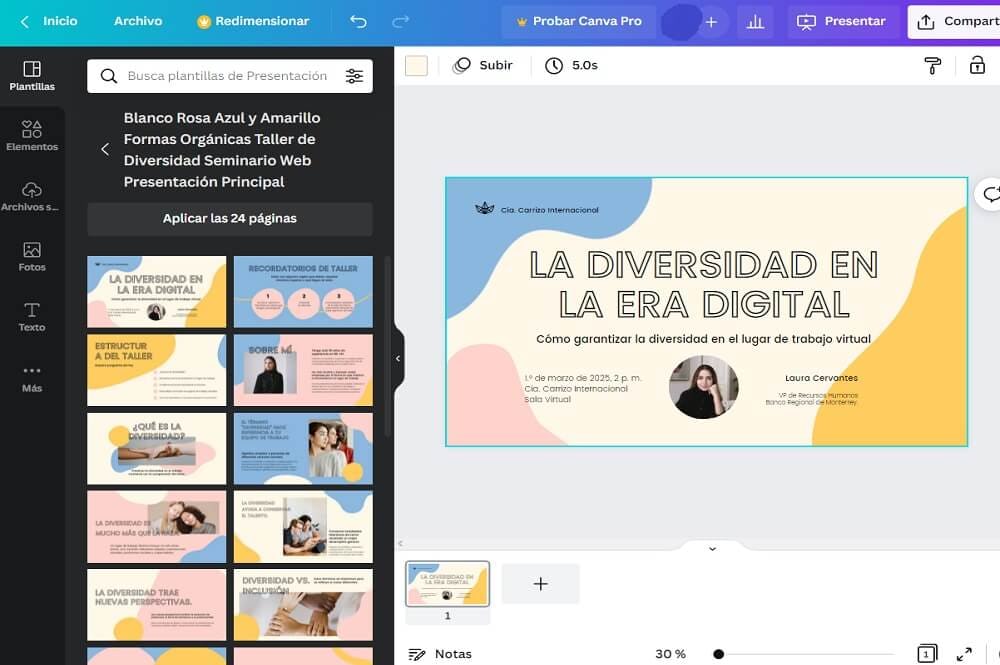Collapse the templates side panel
Viewport: 1000px width, 665px height.
pyautogui.click(x=398, y=358)
